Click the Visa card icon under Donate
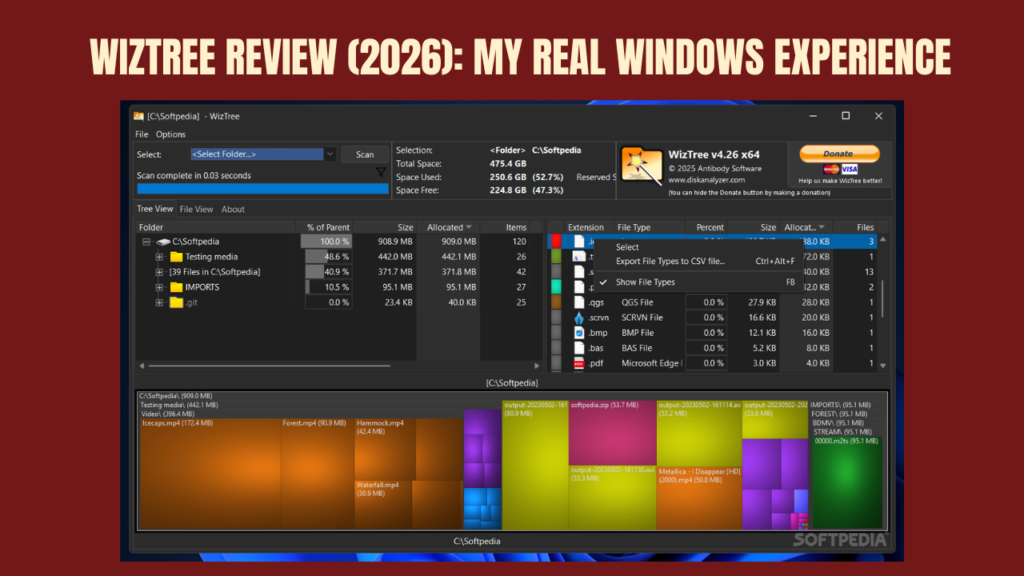 point(849,169)
